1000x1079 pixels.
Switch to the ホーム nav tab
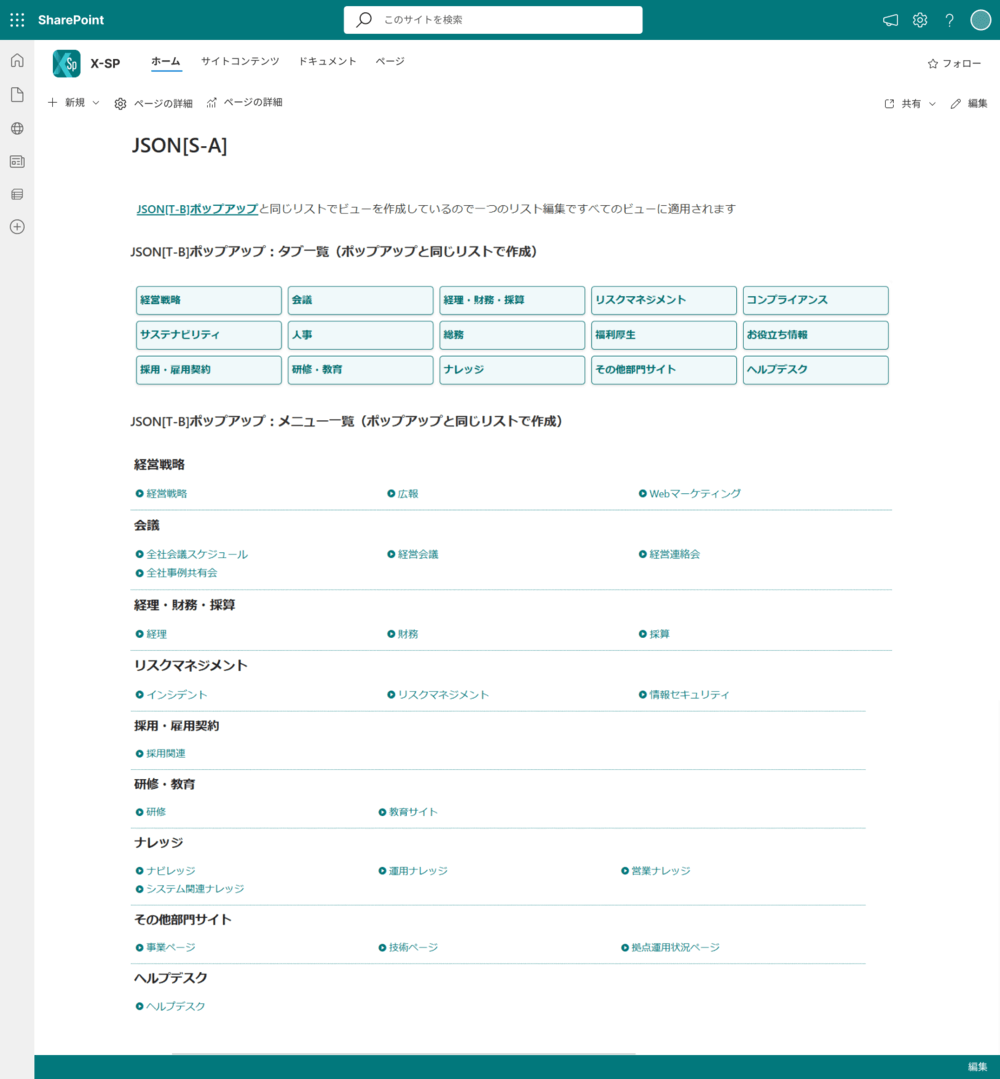coord(166,61)
